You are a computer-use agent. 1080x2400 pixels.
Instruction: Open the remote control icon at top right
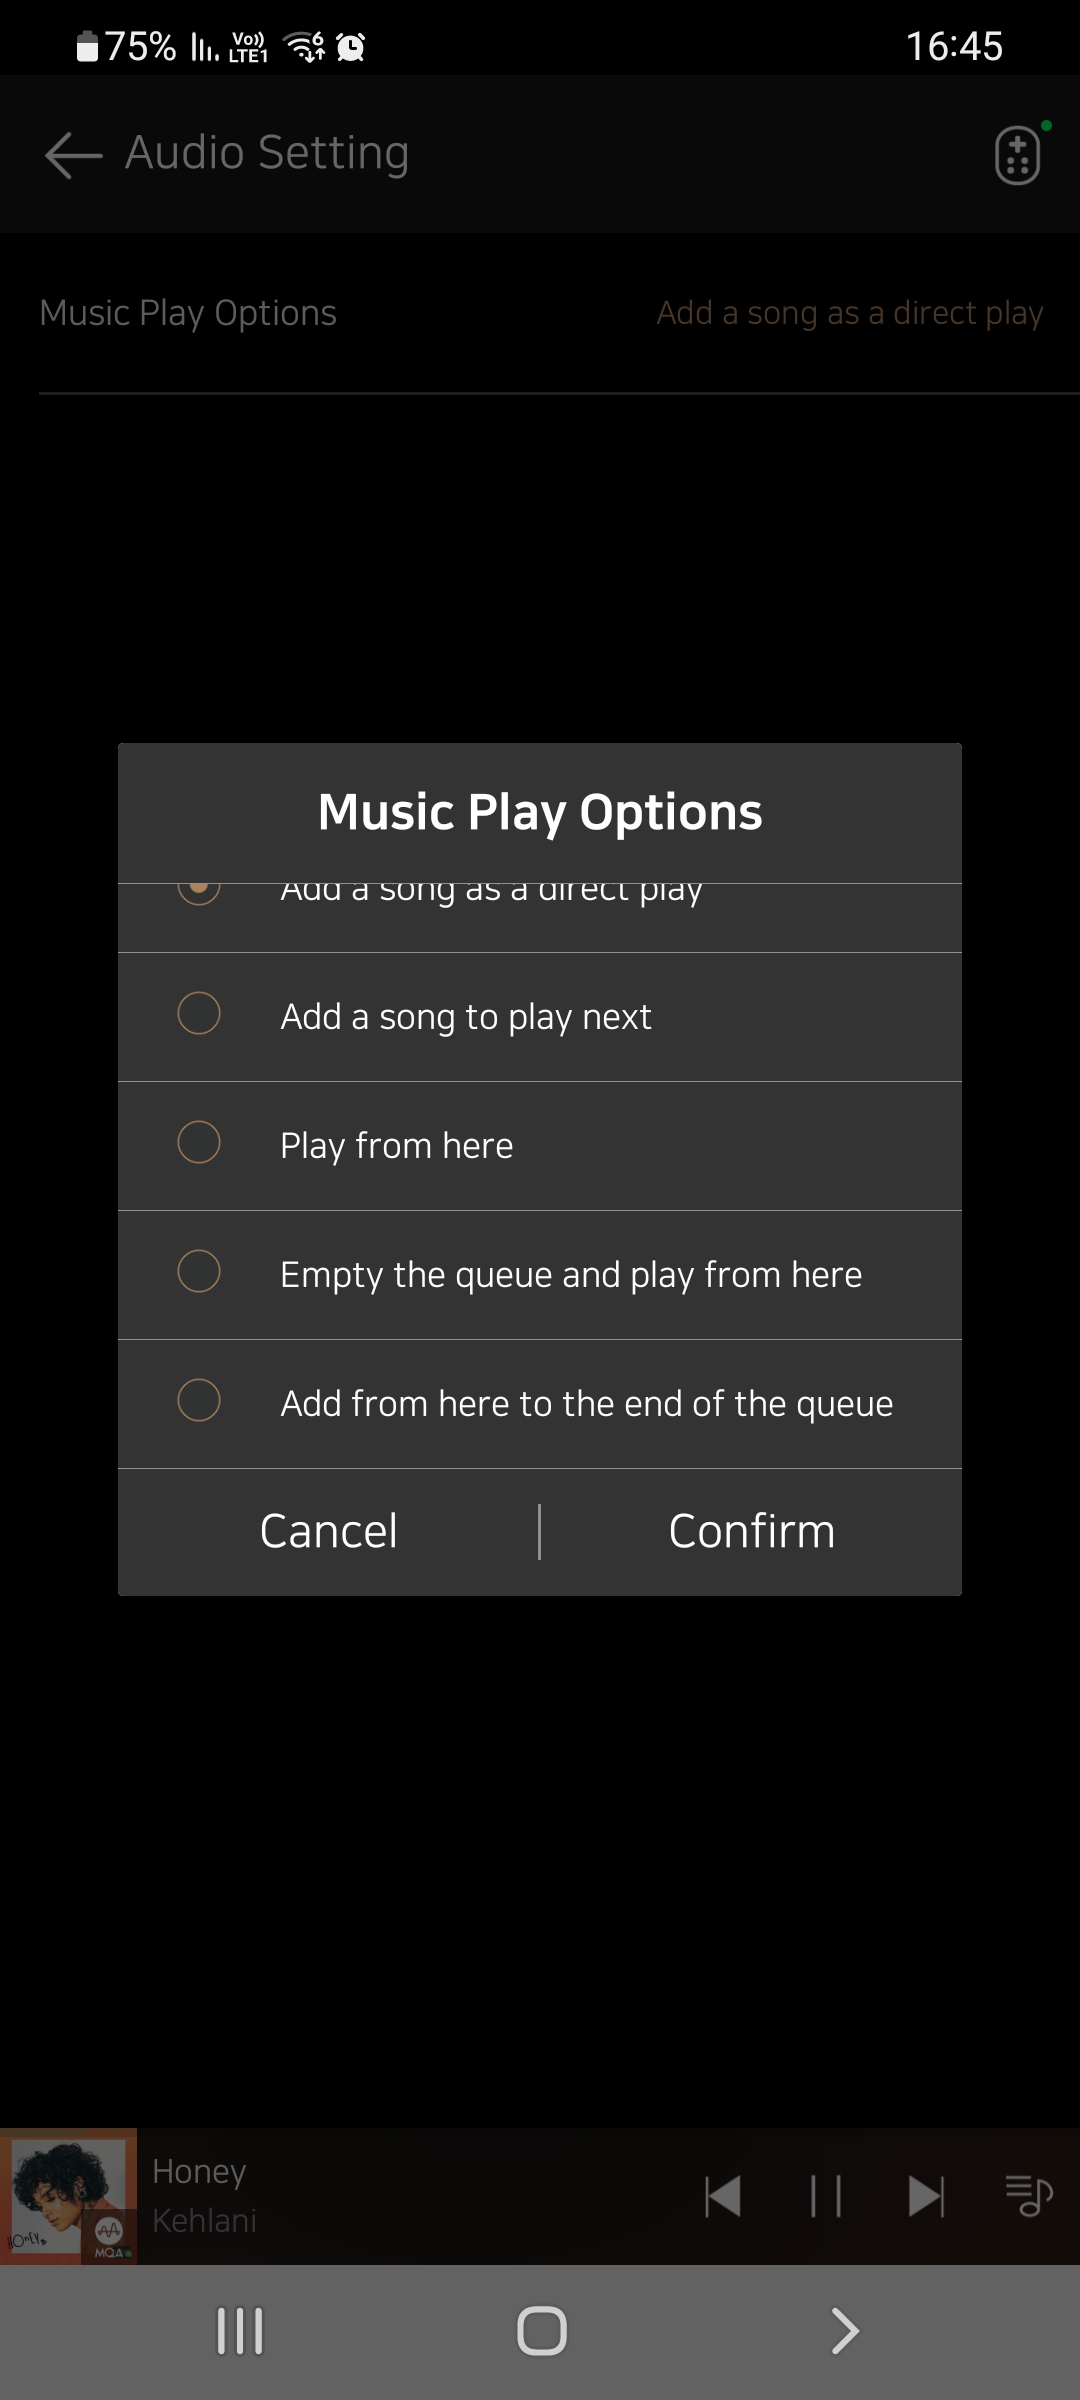1018,155
